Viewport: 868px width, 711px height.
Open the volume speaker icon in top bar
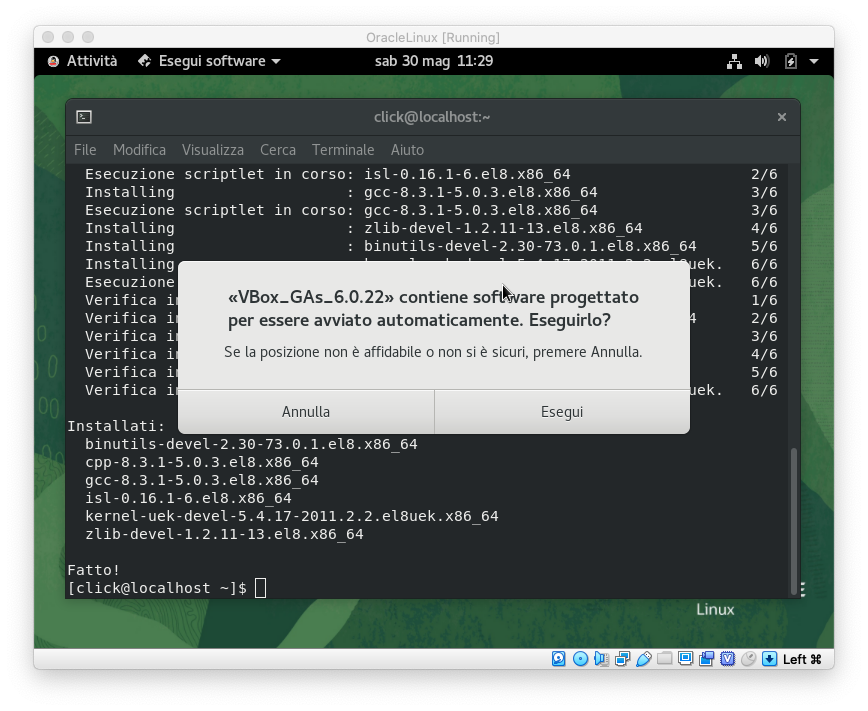point(762,61)
